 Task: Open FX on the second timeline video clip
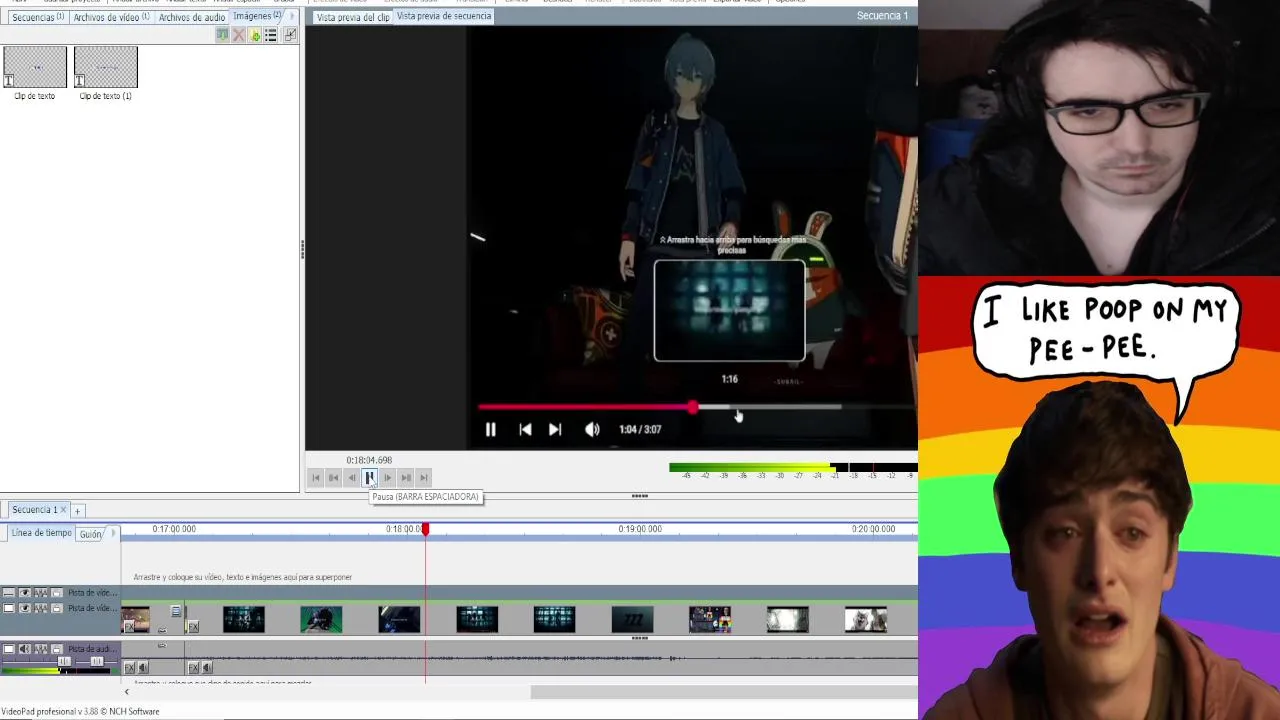tap(193, 627)
